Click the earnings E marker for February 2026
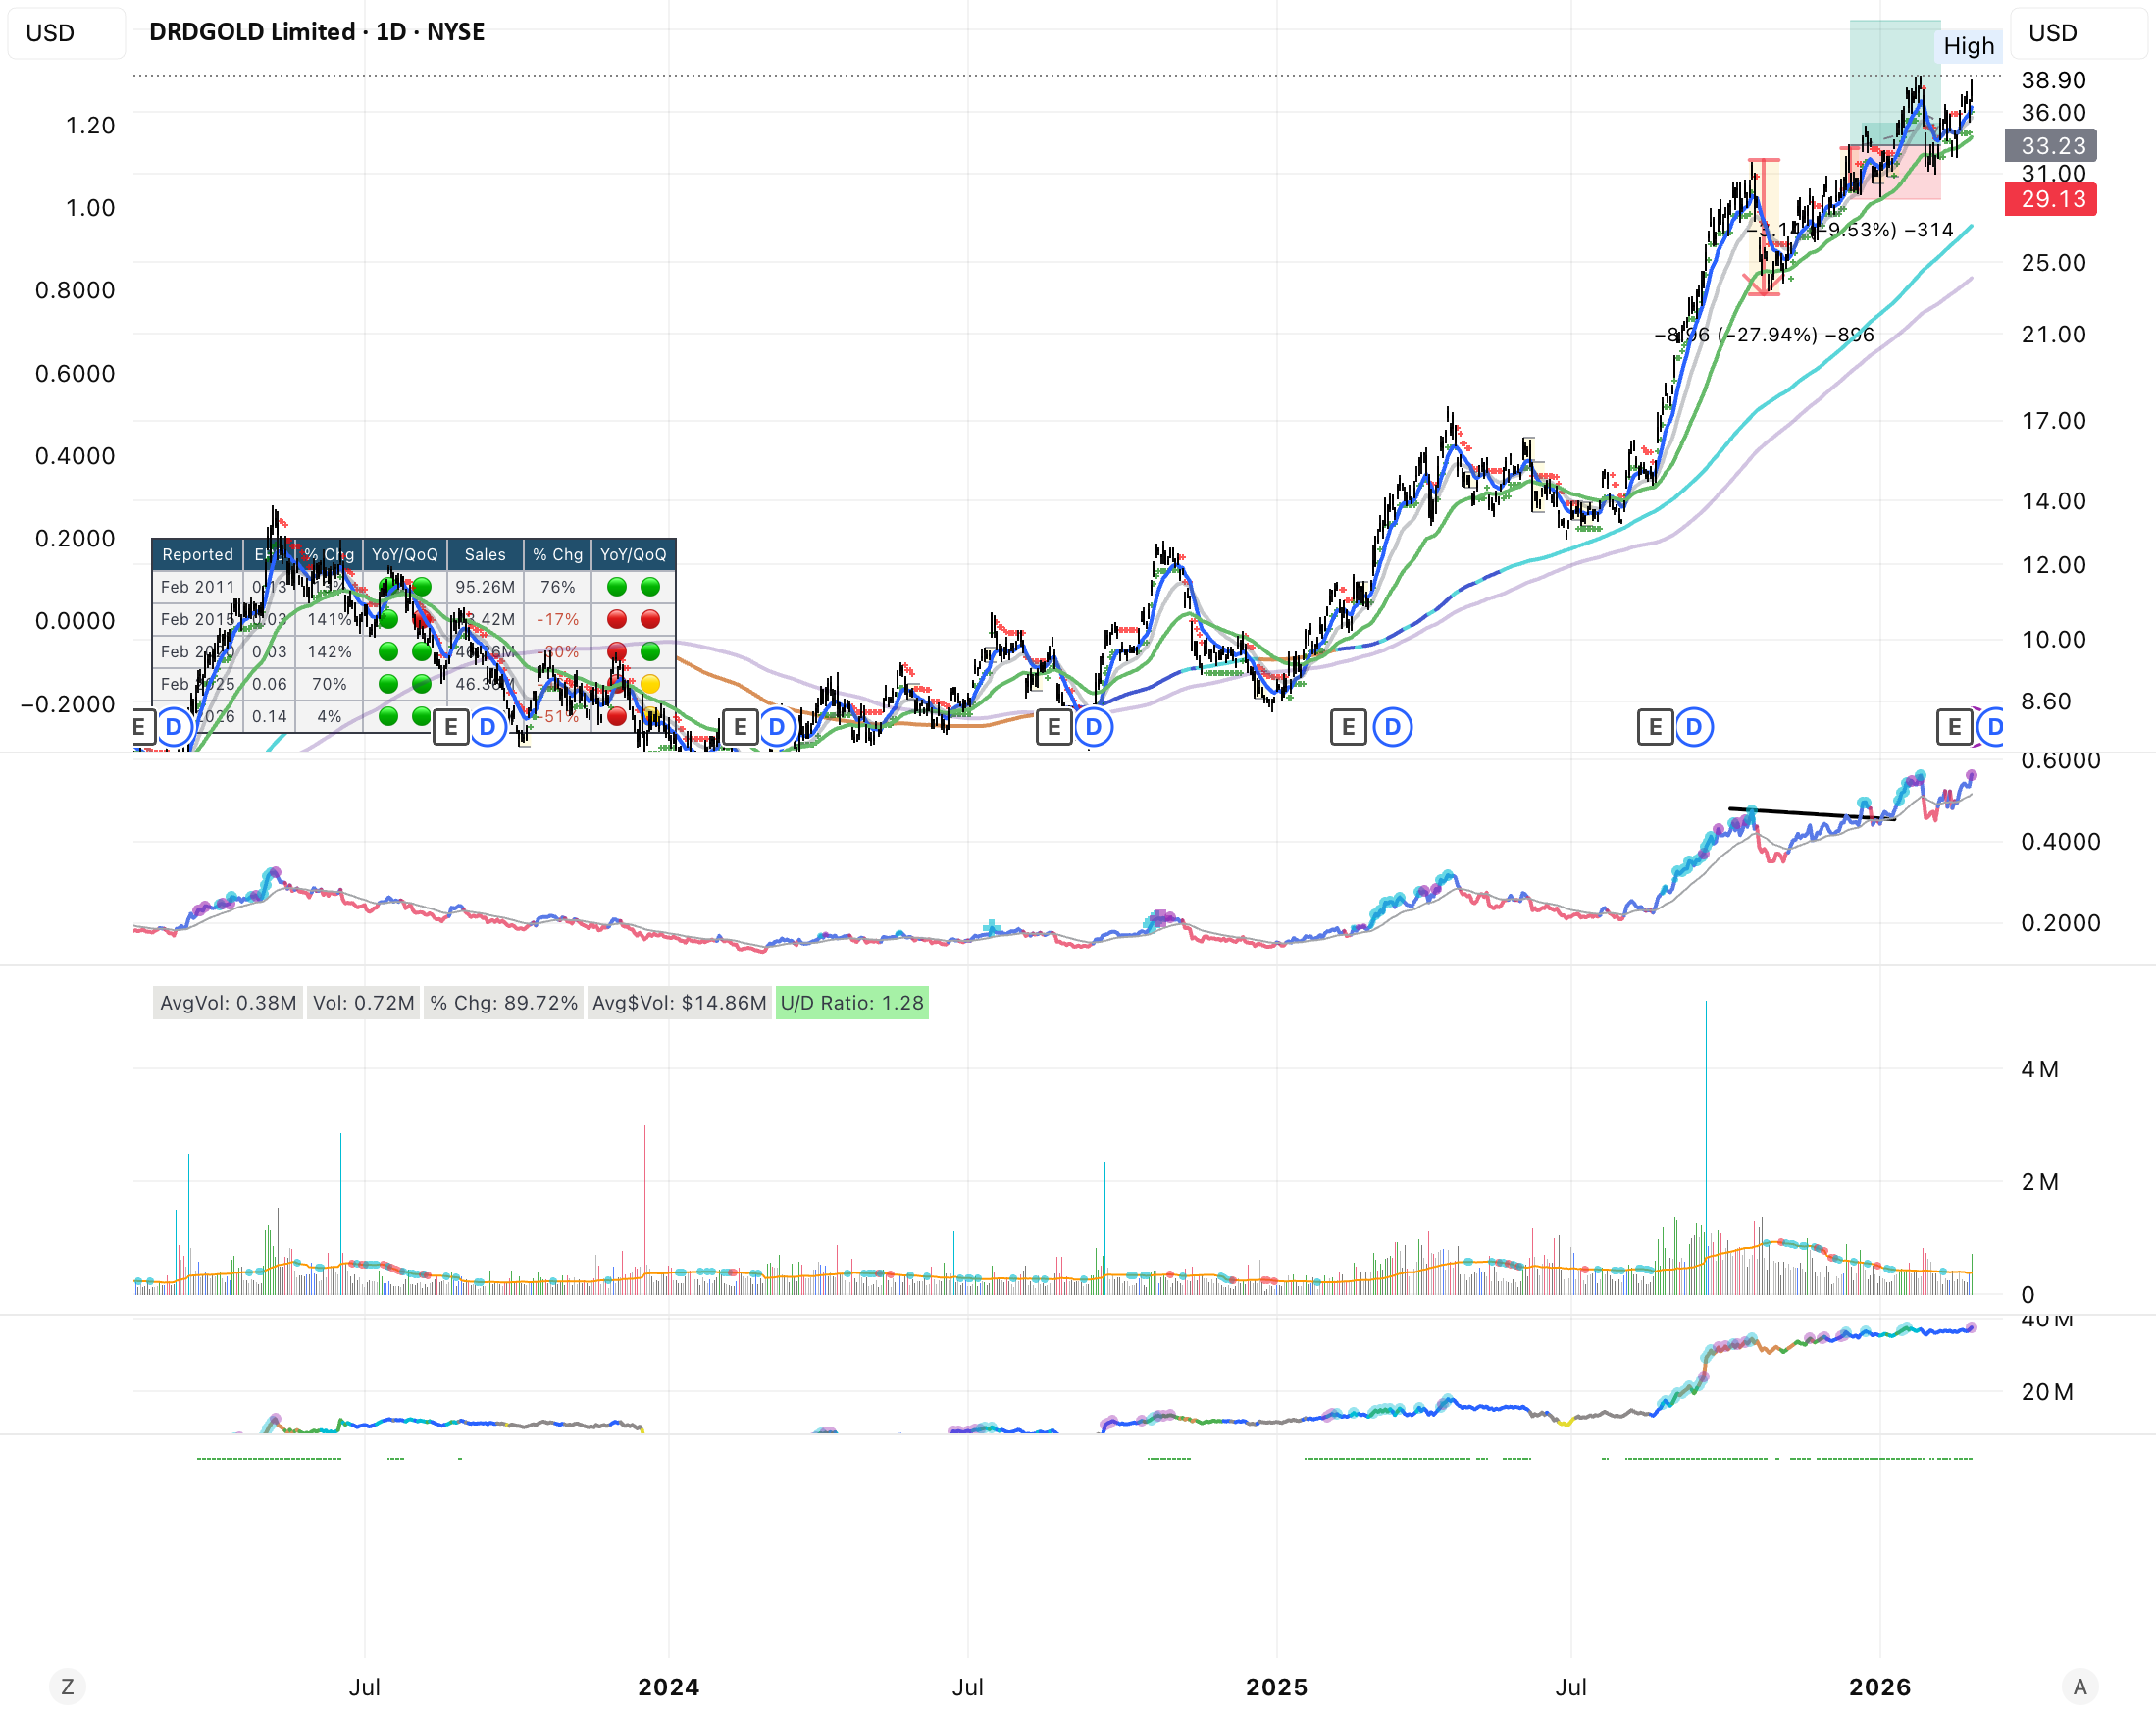This screenshot has width=2156, height=1713. [1954, 727]
